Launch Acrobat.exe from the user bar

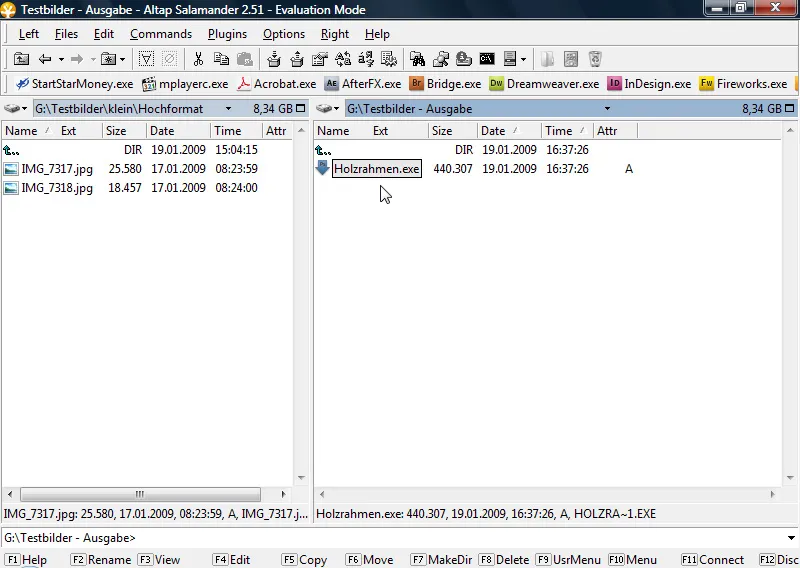[x=277, y=84]
